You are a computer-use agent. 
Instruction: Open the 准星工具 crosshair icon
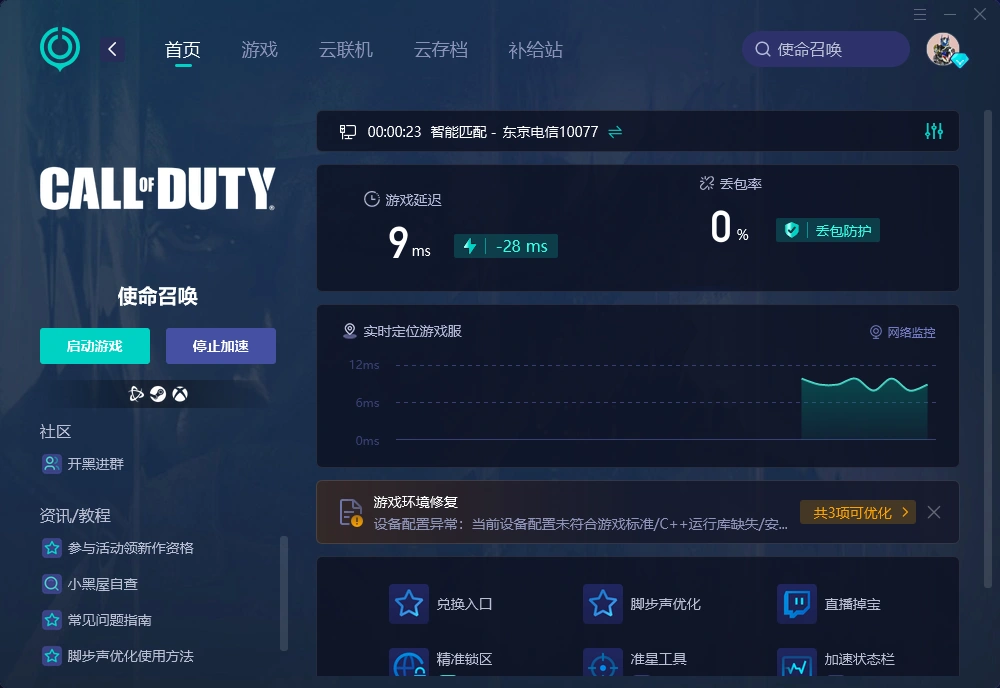pyautogui.click(x=603, y=662)
